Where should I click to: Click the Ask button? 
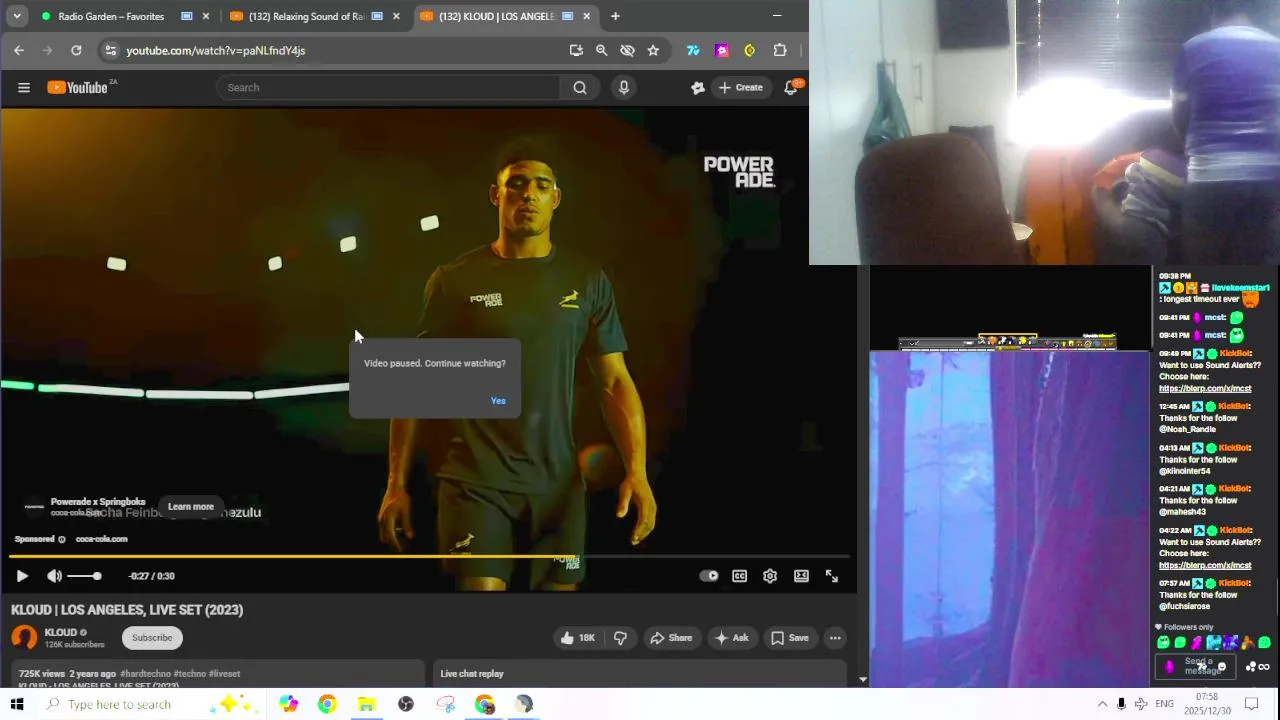pos(731,638)
